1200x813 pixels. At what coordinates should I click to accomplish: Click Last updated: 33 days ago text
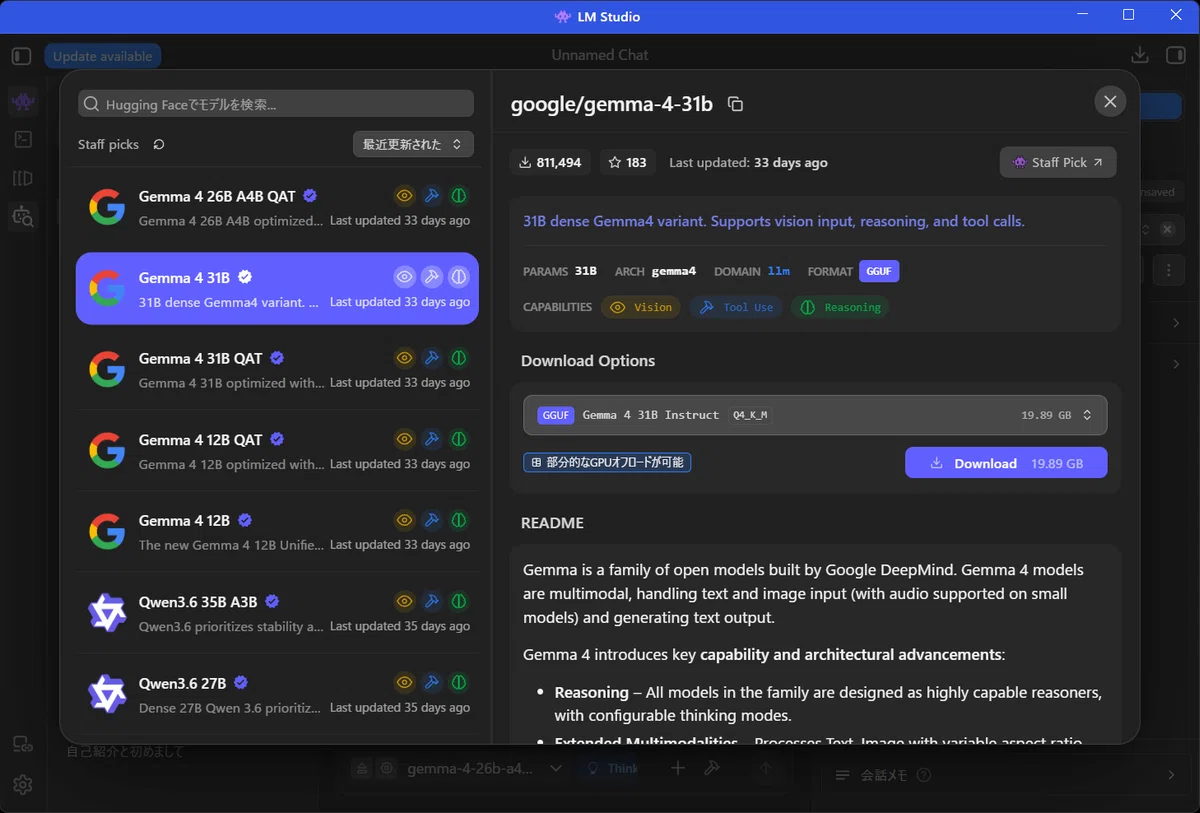pyautogui.click(x=748, y=162)
